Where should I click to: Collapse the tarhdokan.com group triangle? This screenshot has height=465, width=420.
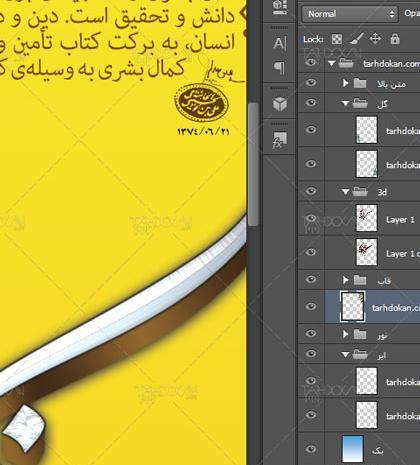click(331, 63)
